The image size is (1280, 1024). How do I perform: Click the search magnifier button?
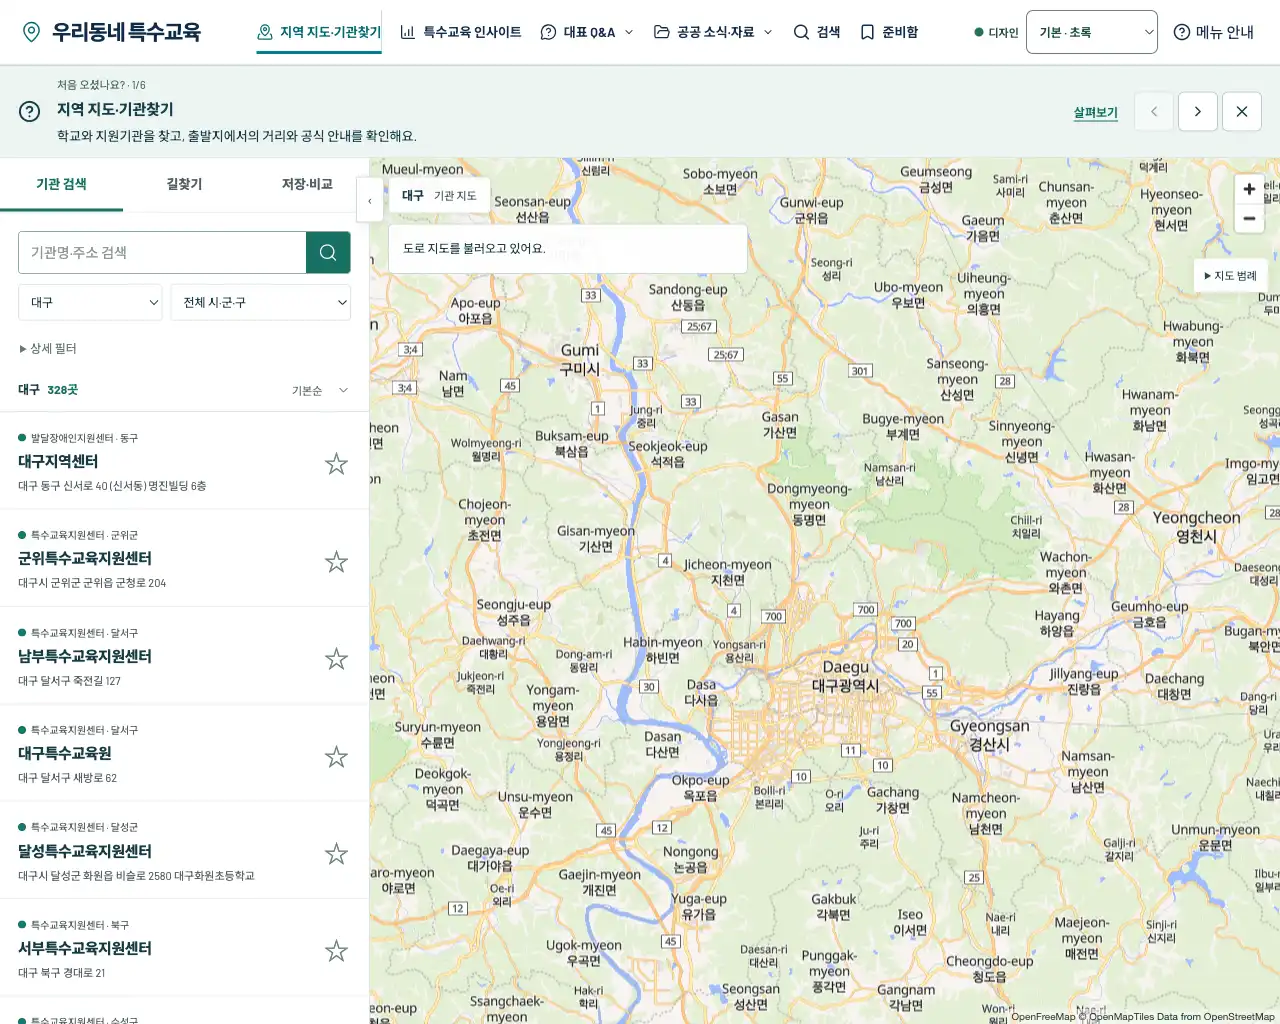tap(328, 253)
